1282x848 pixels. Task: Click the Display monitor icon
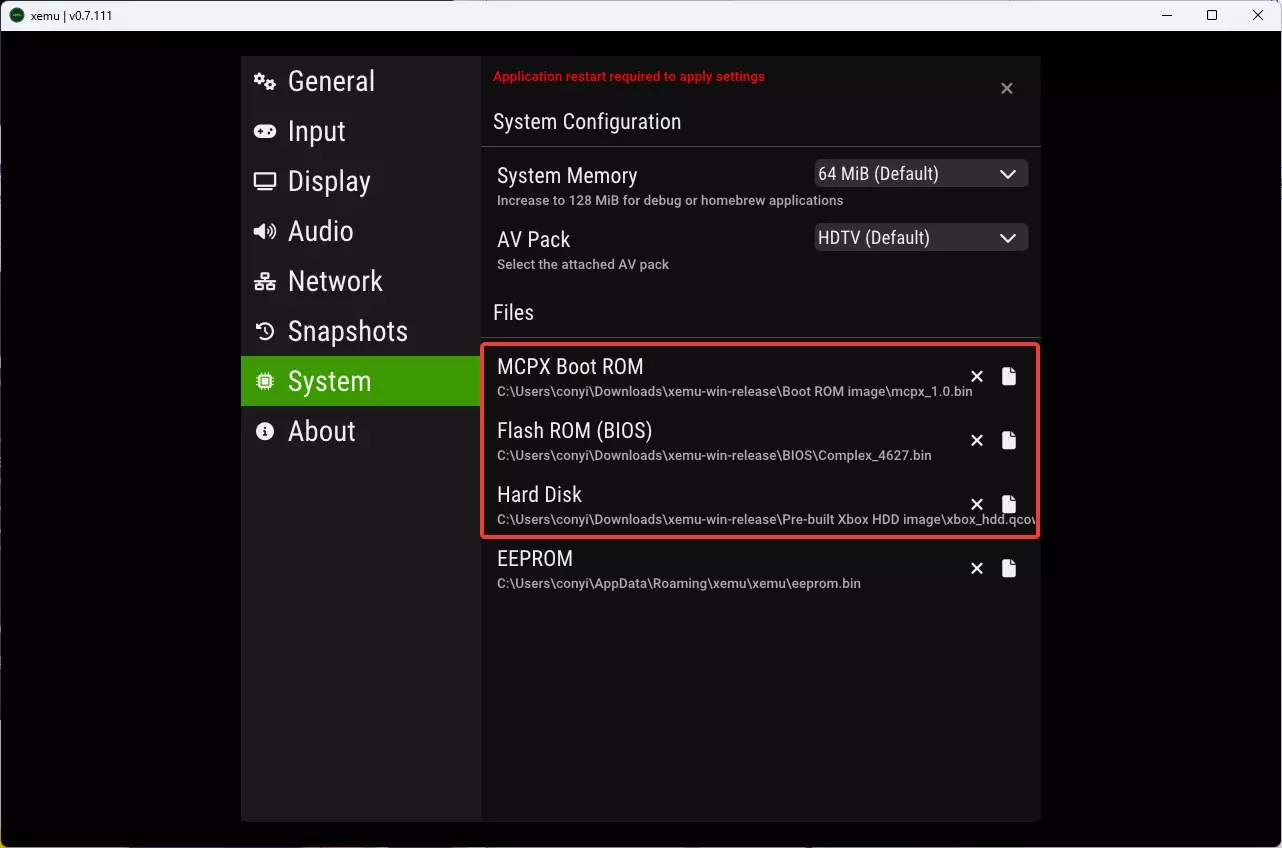[x=265, y=181]
